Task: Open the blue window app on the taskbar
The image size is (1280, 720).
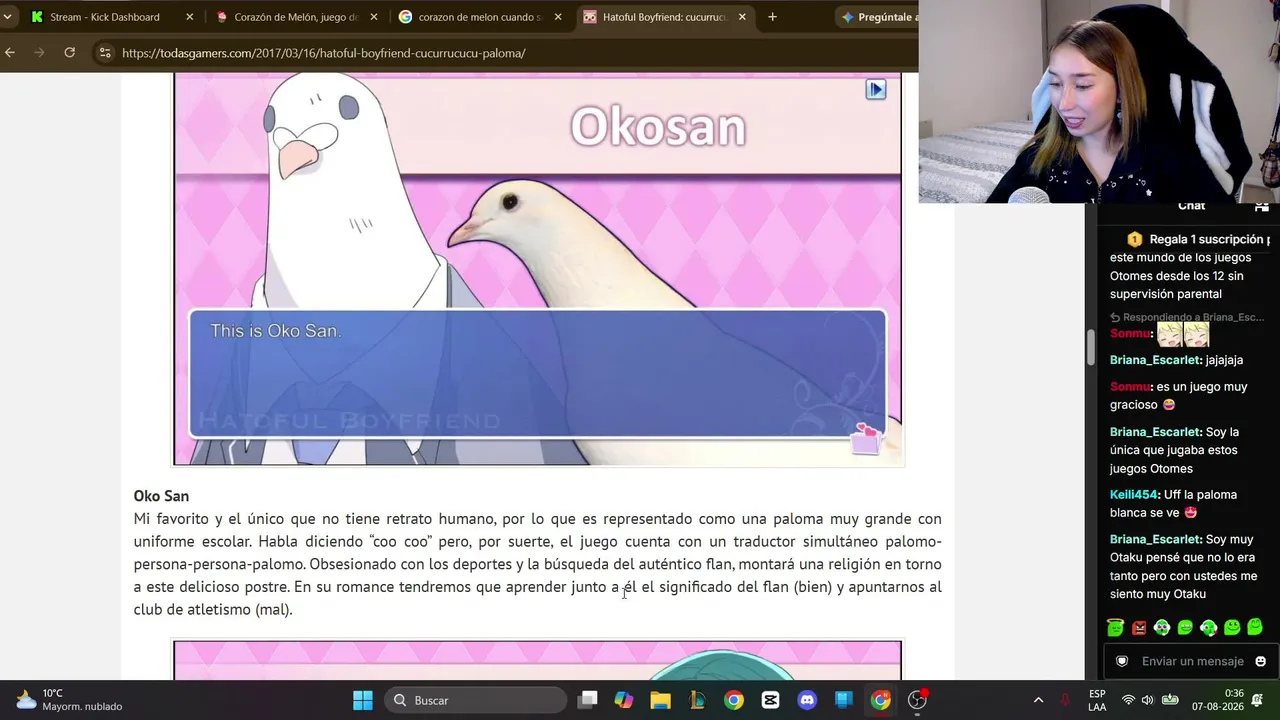Action: [844, 700]
